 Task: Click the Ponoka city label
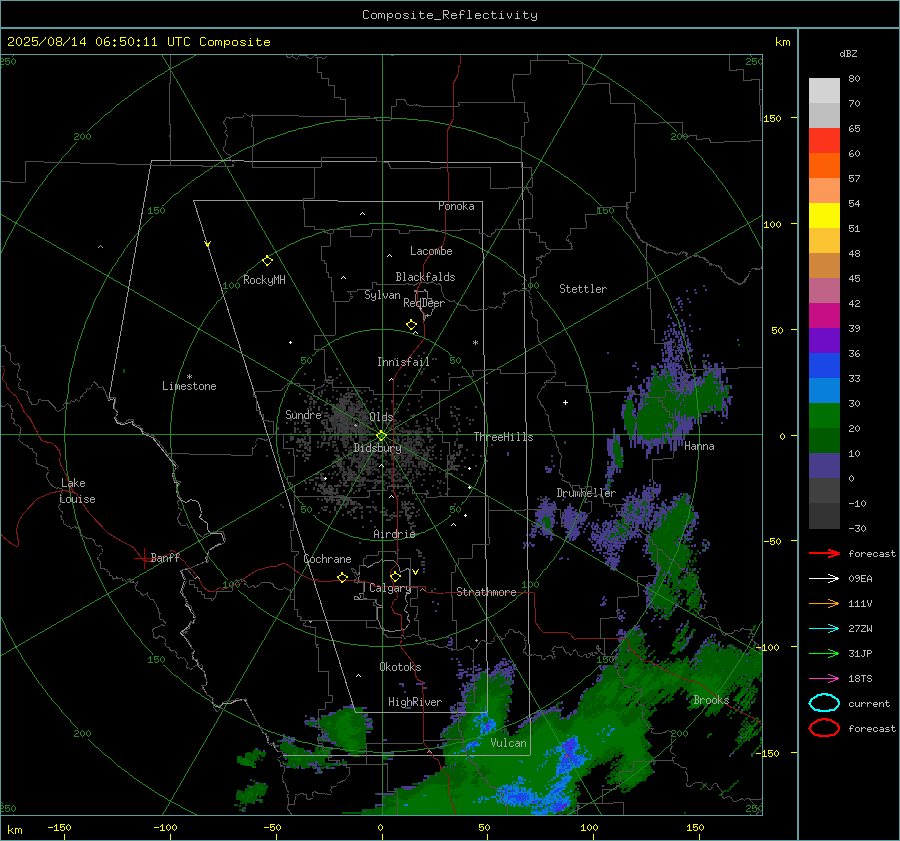click(x=456, y=206)
